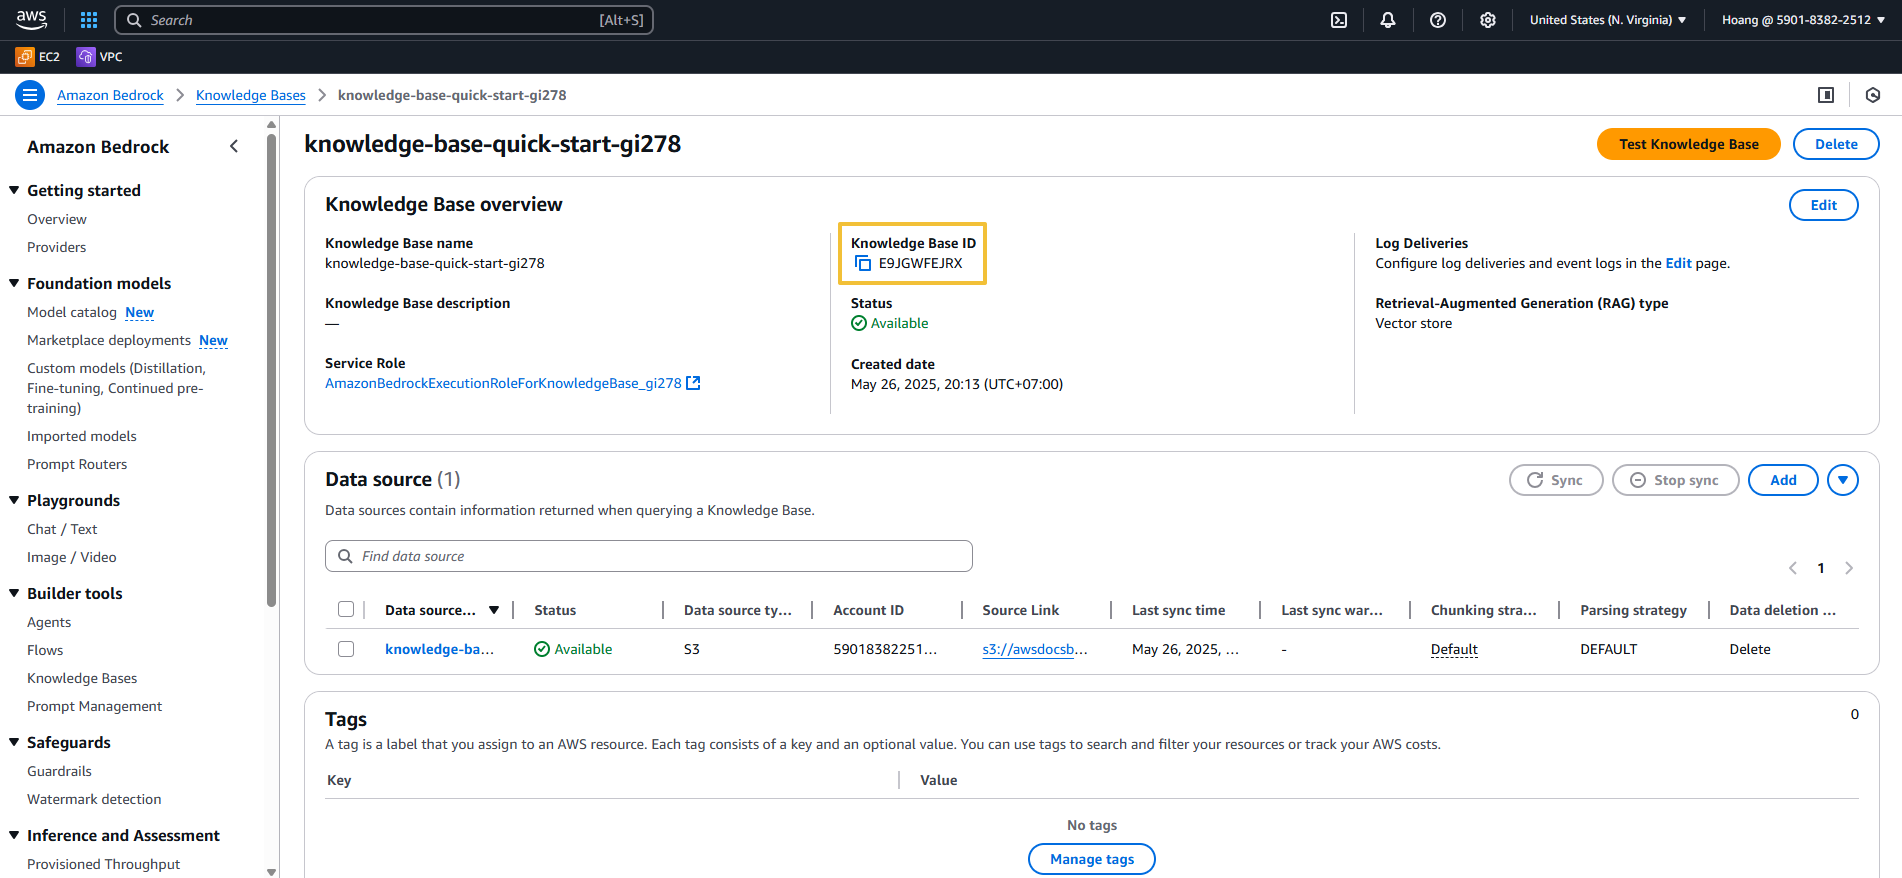1902x878 pixels.
Task: Open external link icon beside Service Role
Action: 693,383
